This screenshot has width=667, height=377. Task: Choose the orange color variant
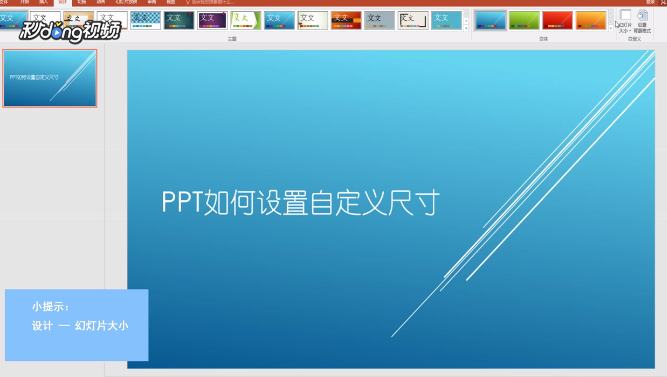[591, 20]
